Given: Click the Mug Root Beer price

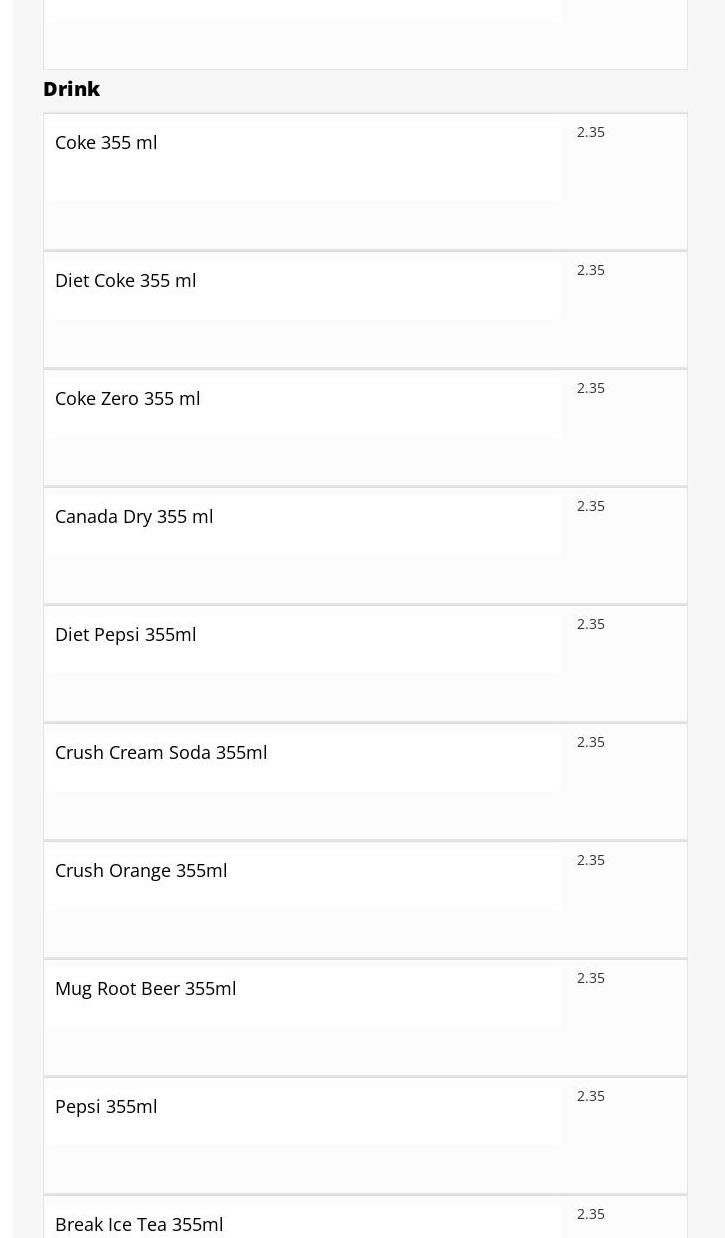Looking at the screenshot, I should click(x=591, y=978).
